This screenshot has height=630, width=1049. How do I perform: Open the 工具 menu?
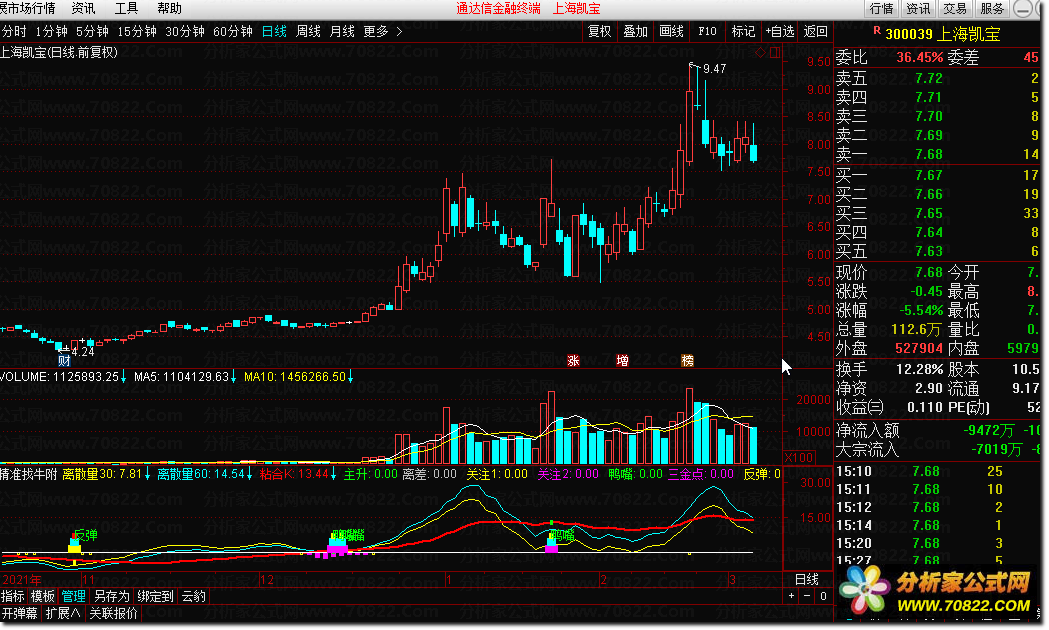click(126, 9)
